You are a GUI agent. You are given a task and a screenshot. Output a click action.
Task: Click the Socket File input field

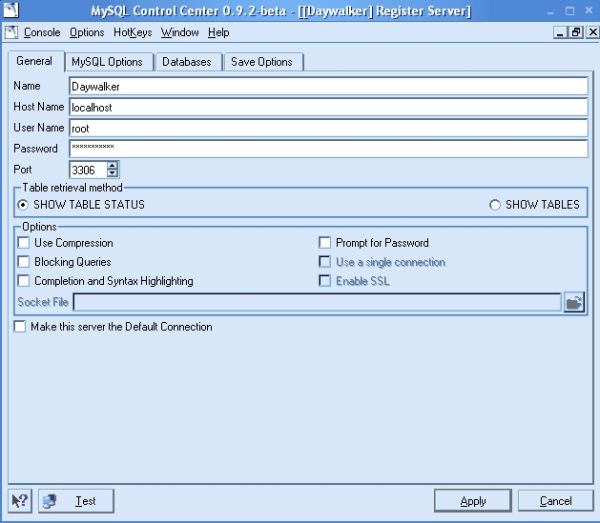coord(317,302)
